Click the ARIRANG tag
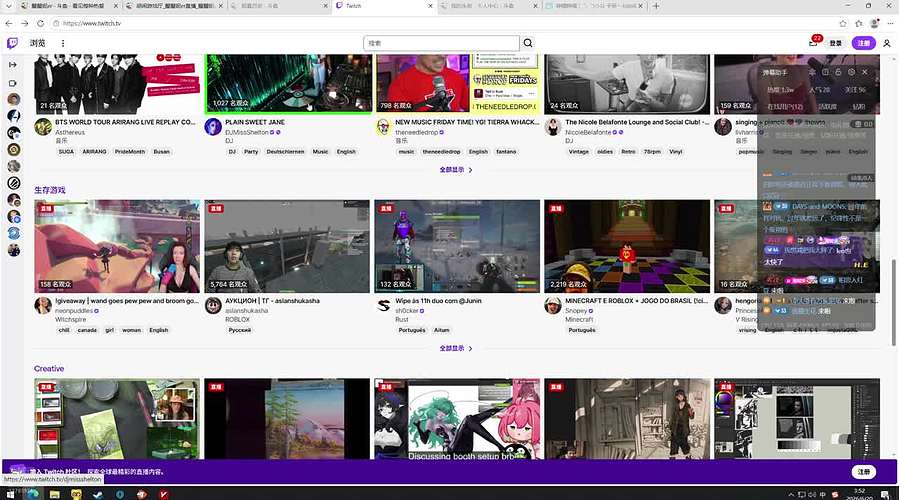899x500 pixels. pos(94,151)
